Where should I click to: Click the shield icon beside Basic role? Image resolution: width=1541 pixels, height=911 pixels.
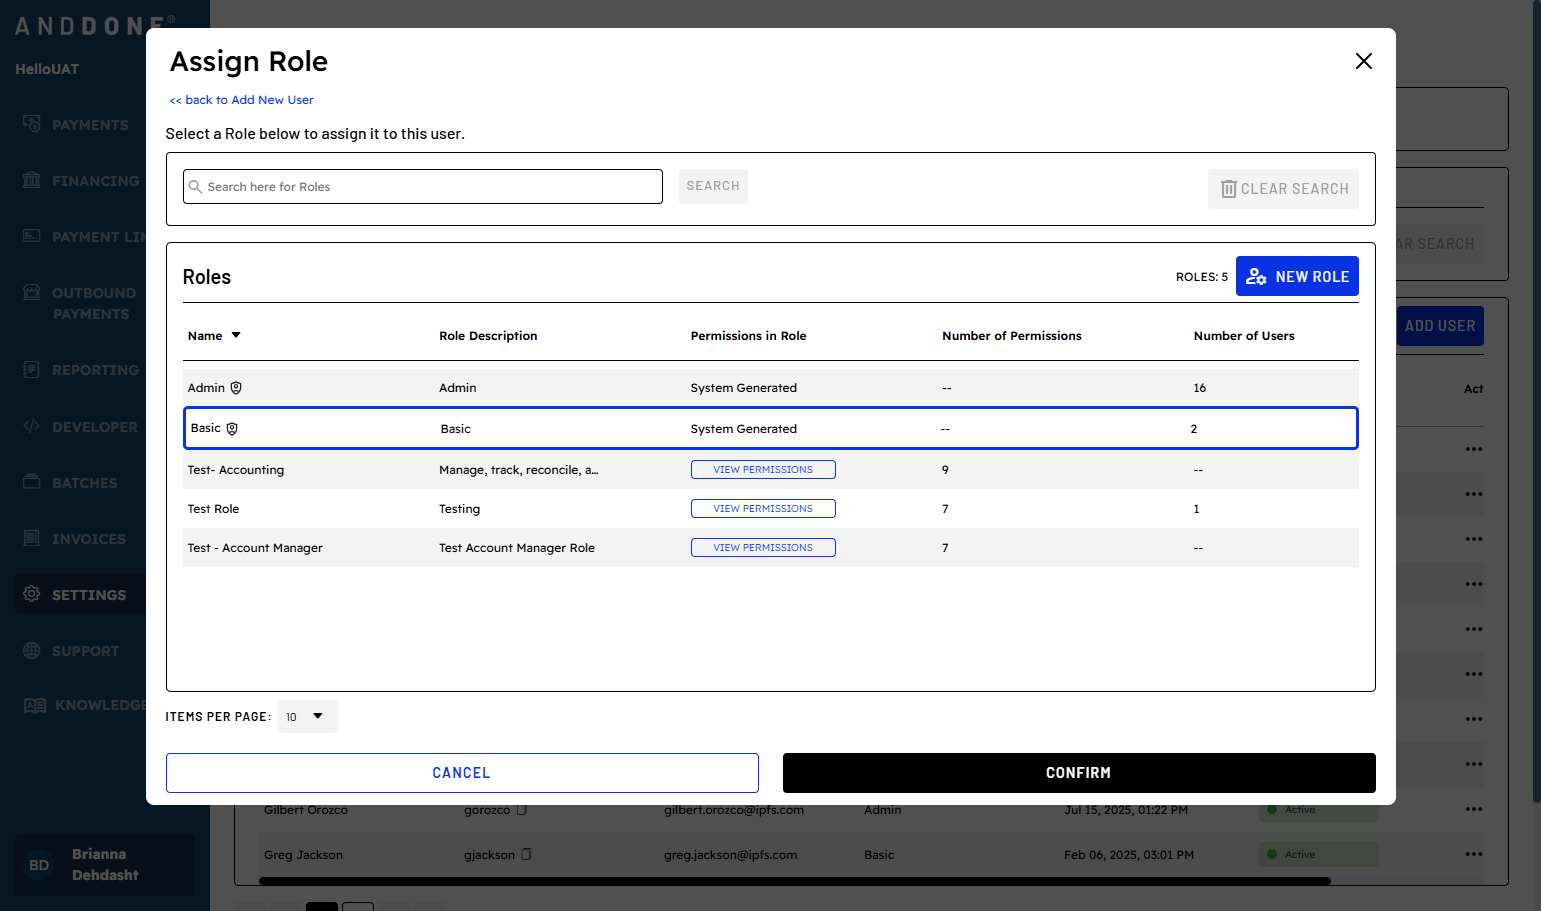coord(232,429)
